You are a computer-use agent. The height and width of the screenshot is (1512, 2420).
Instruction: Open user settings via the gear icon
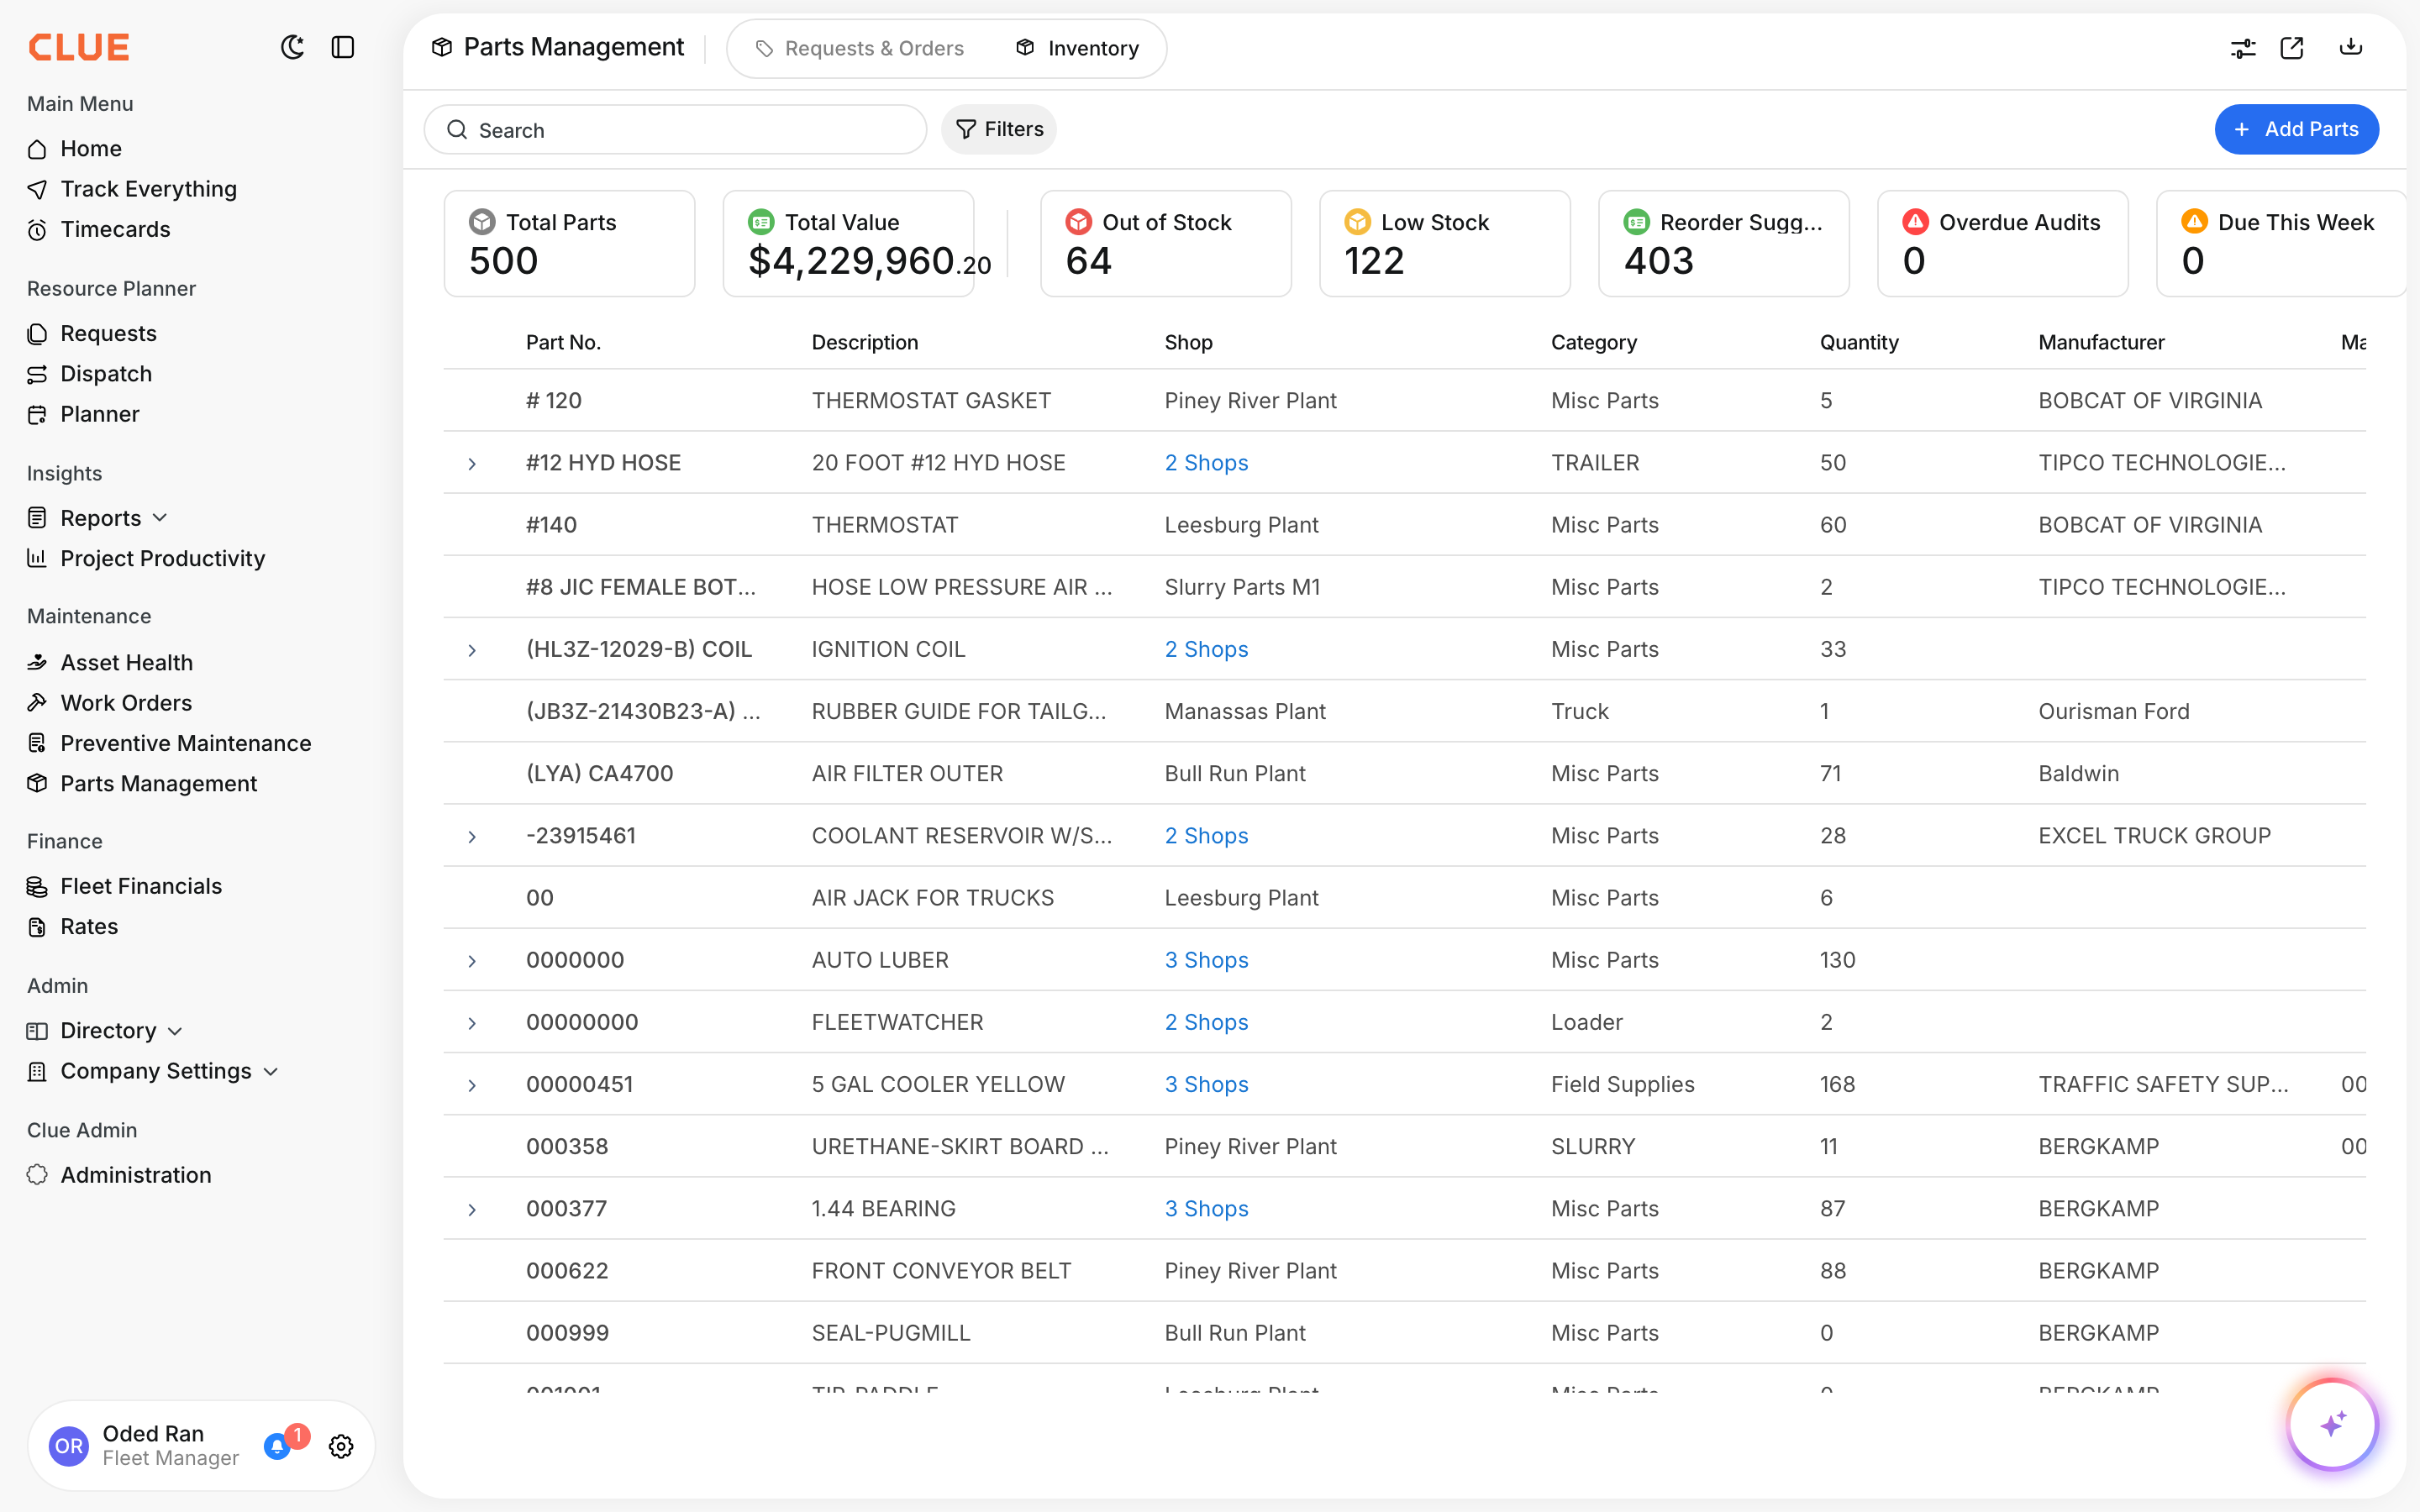pos(340,1446)
